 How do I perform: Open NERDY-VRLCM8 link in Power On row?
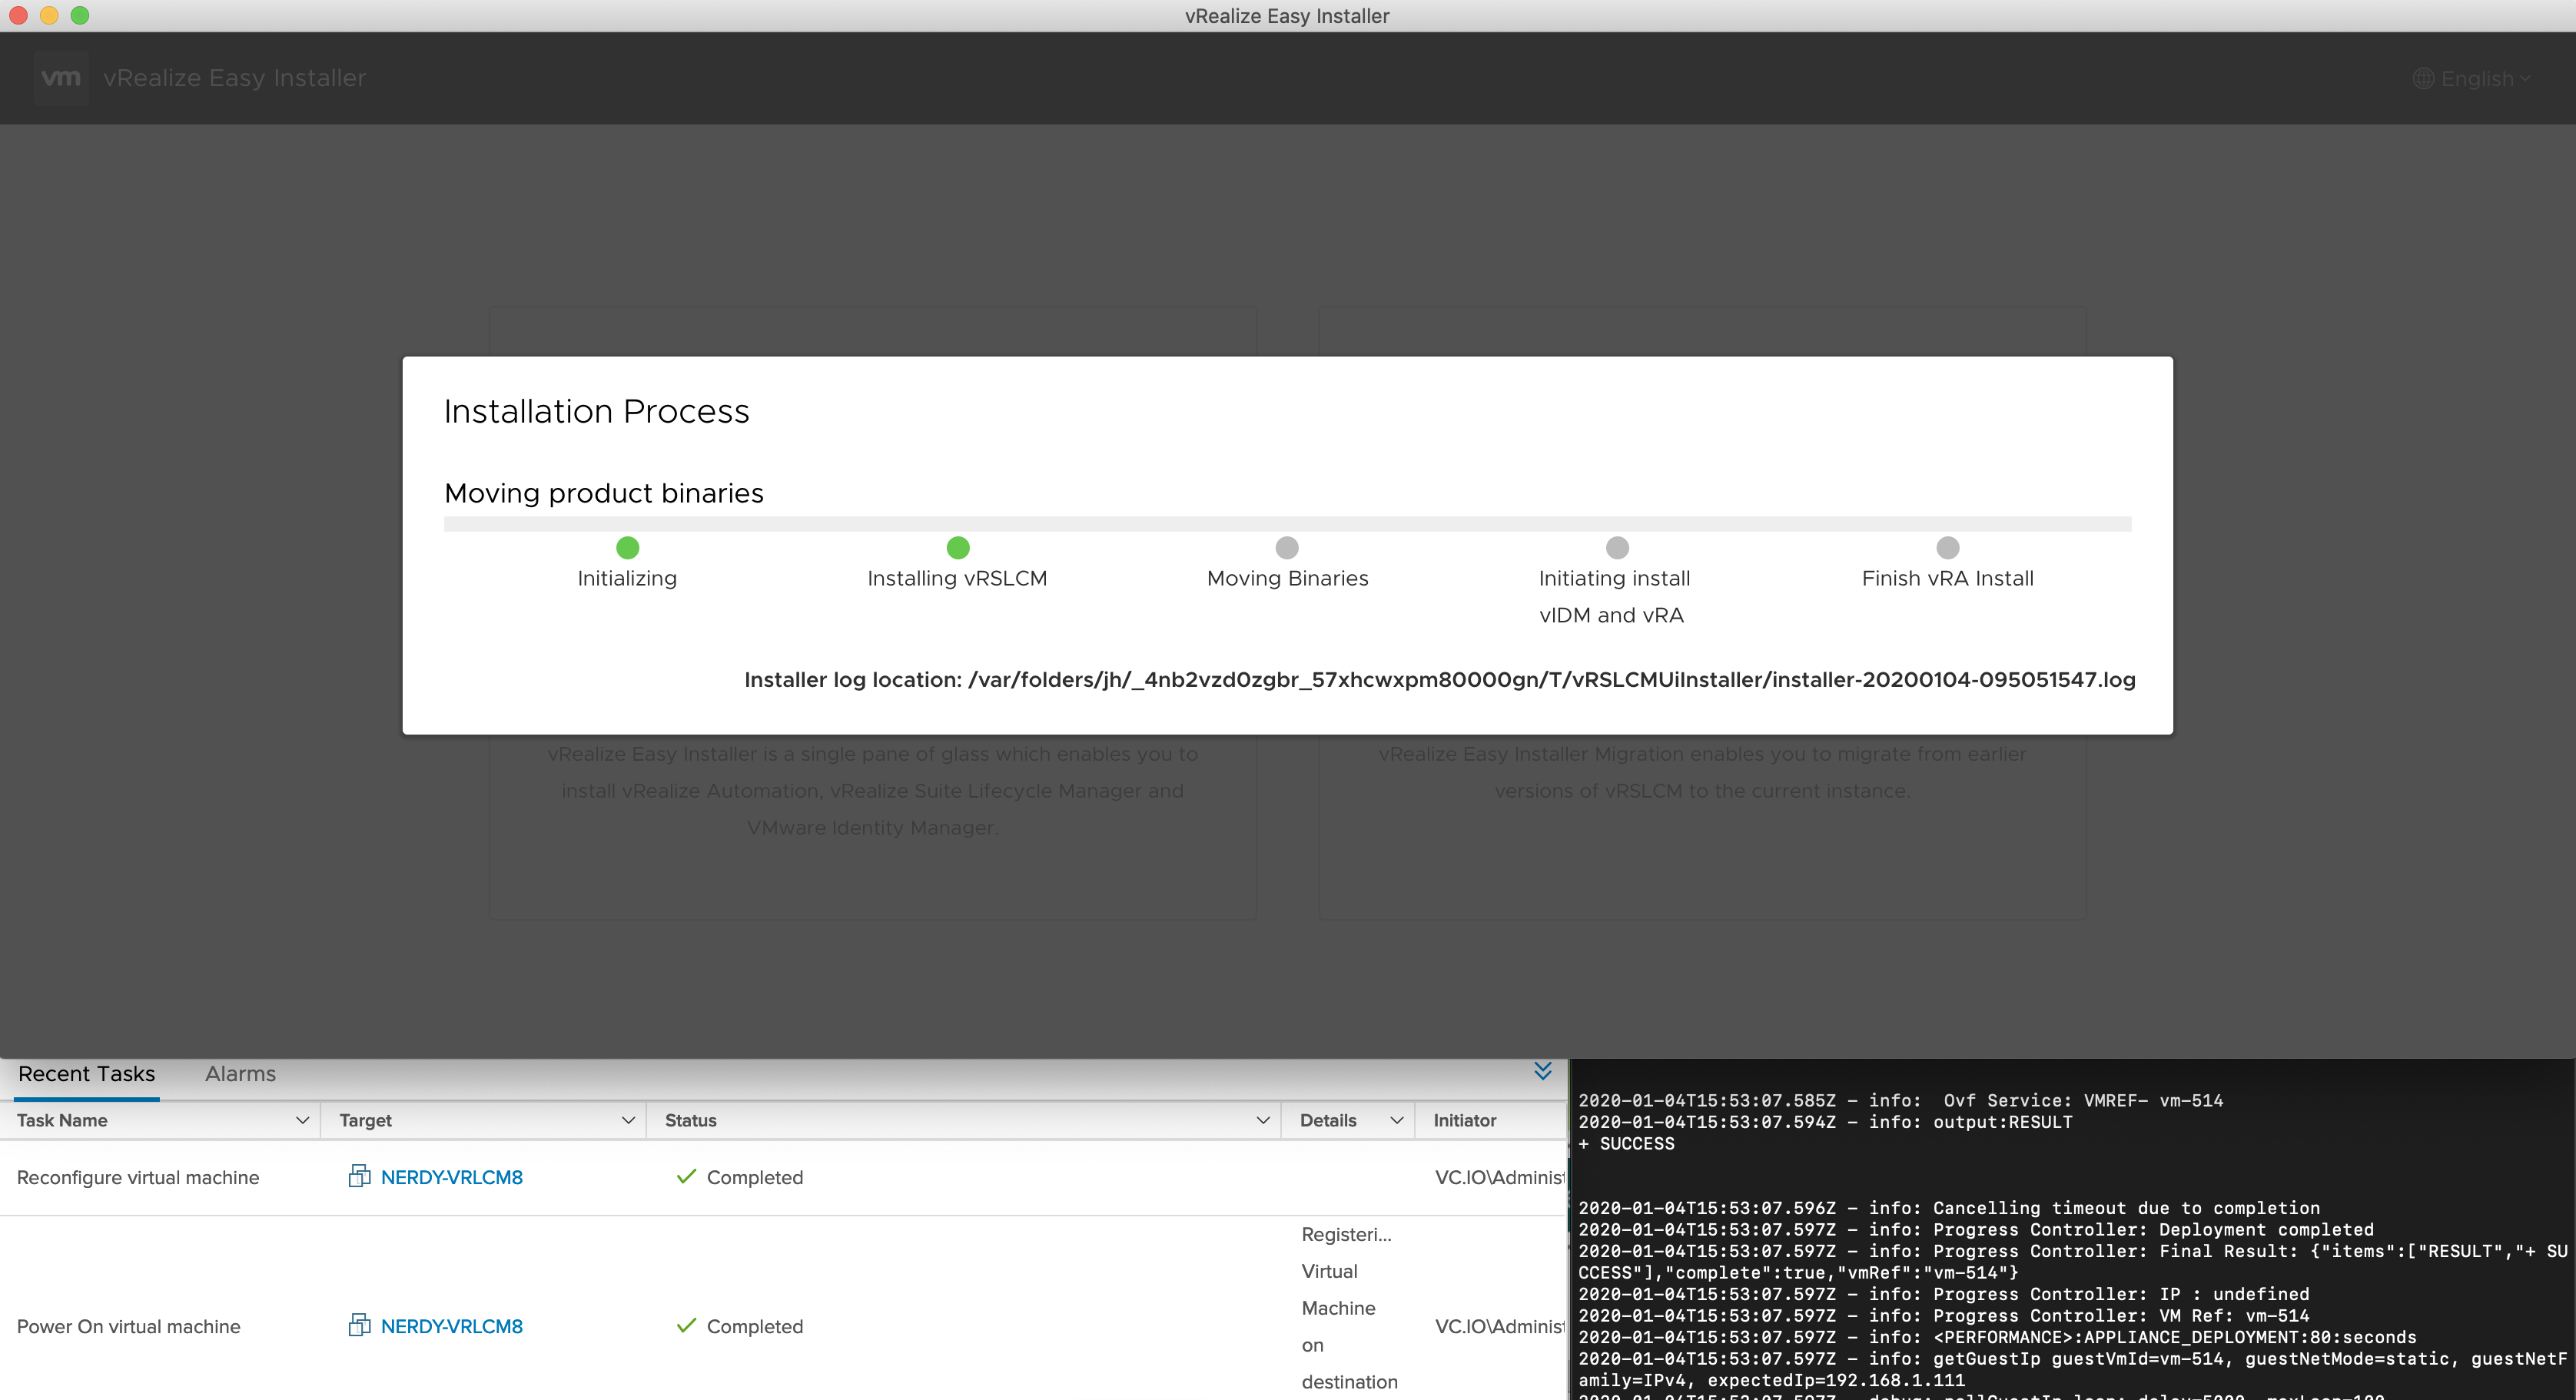pos(452,1326)
